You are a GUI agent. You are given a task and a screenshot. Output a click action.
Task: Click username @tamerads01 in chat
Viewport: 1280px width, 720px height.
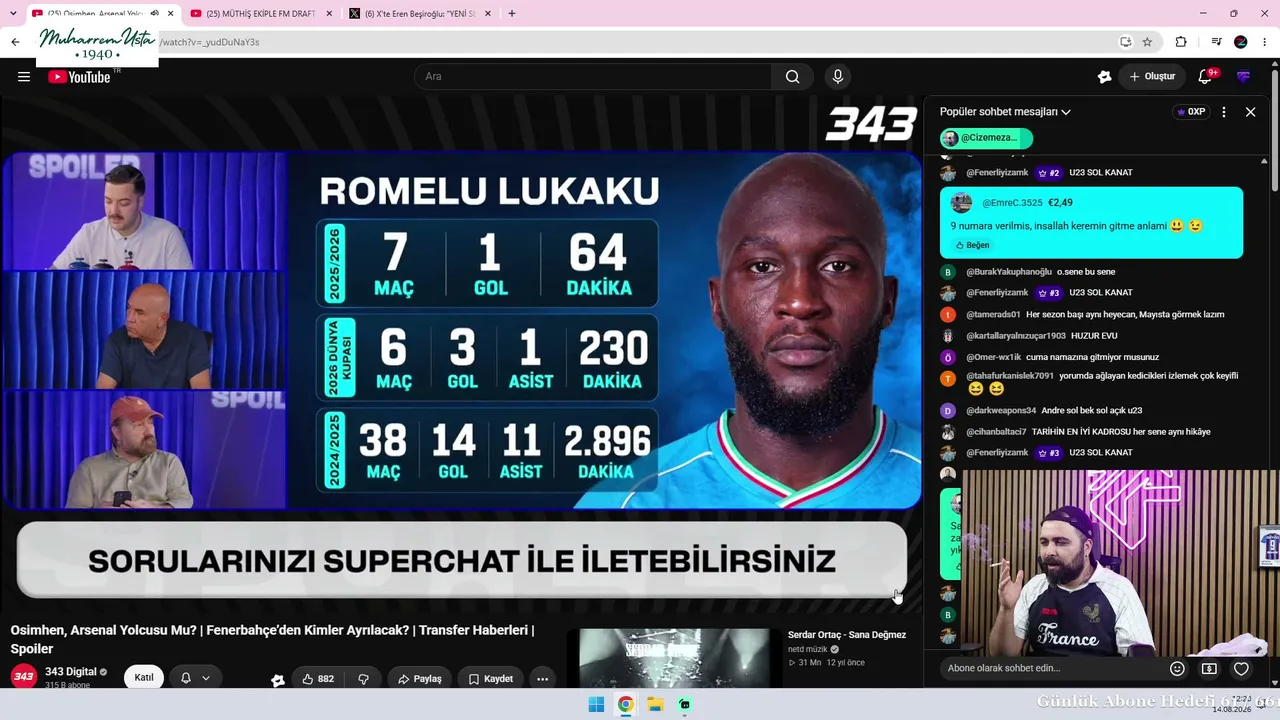point(993,315)
